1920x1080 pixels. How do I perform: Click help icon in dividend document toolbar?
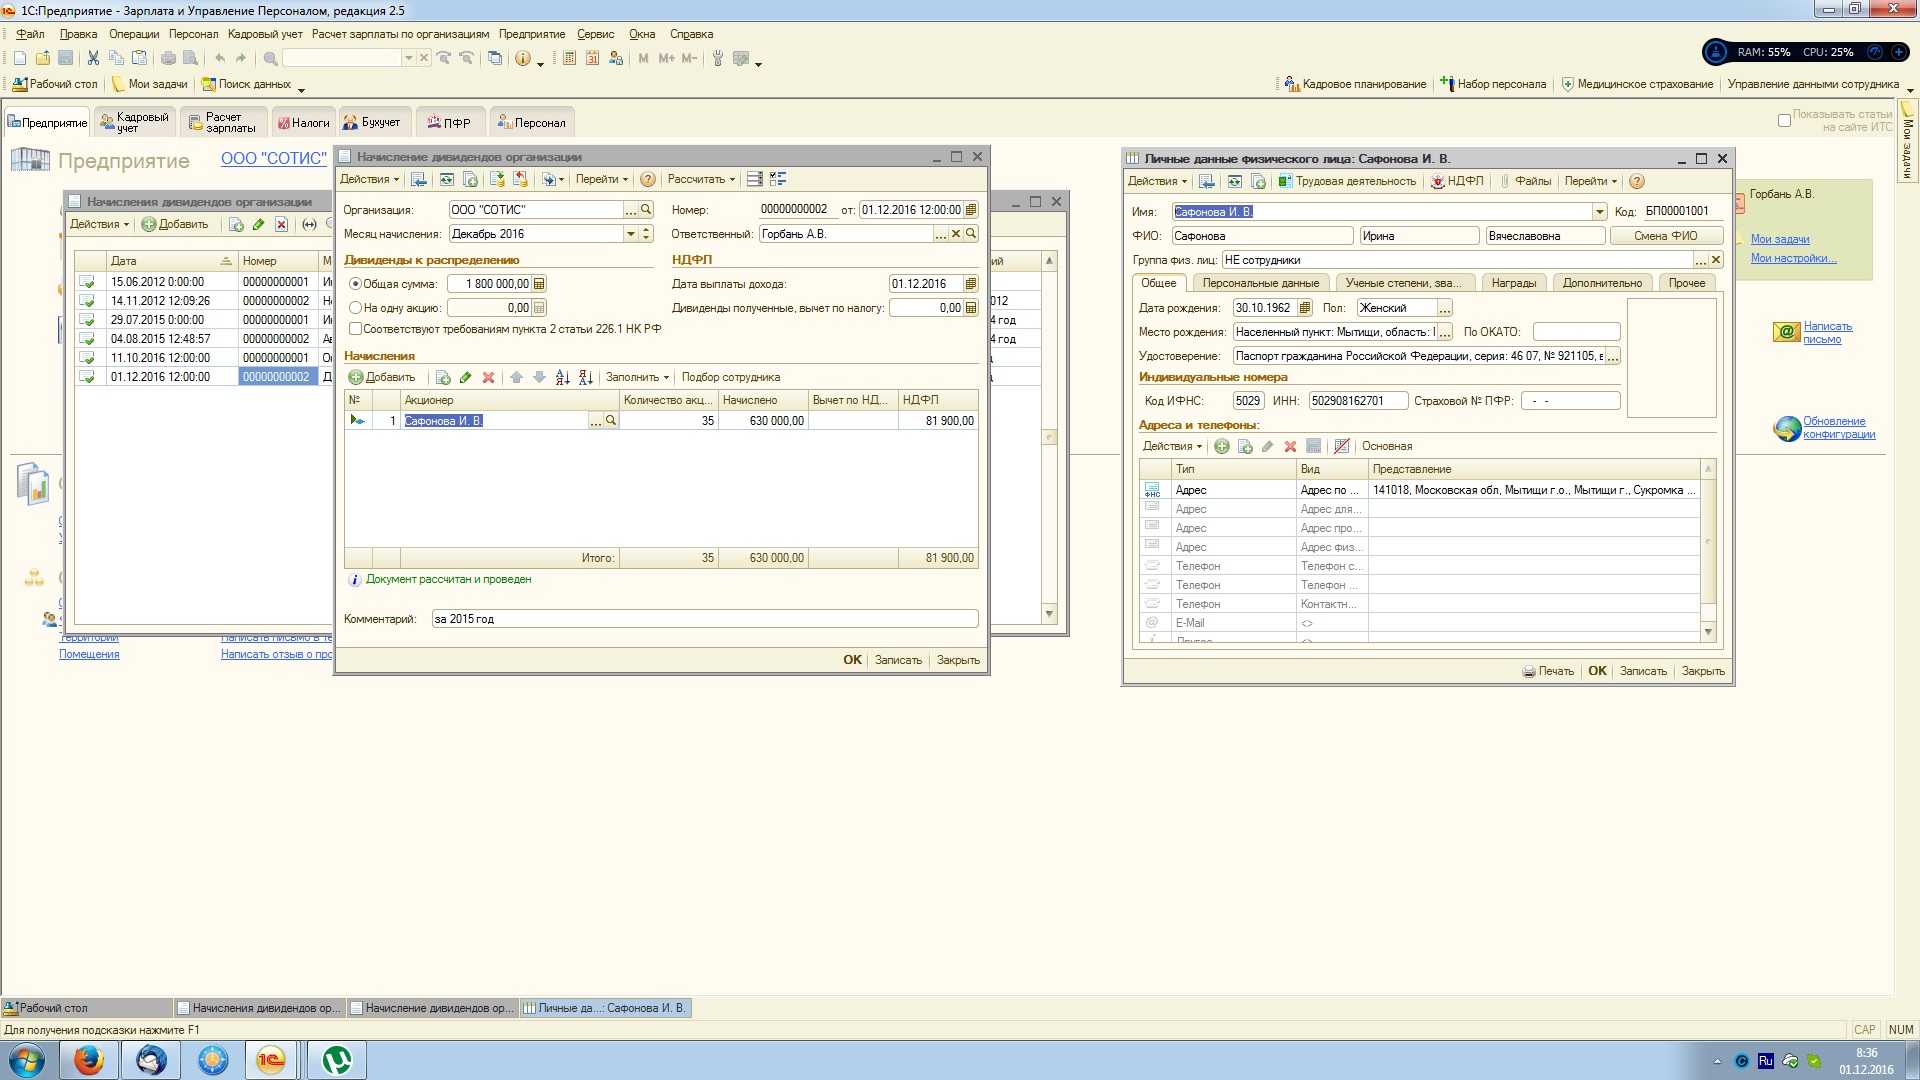(648, 179)
